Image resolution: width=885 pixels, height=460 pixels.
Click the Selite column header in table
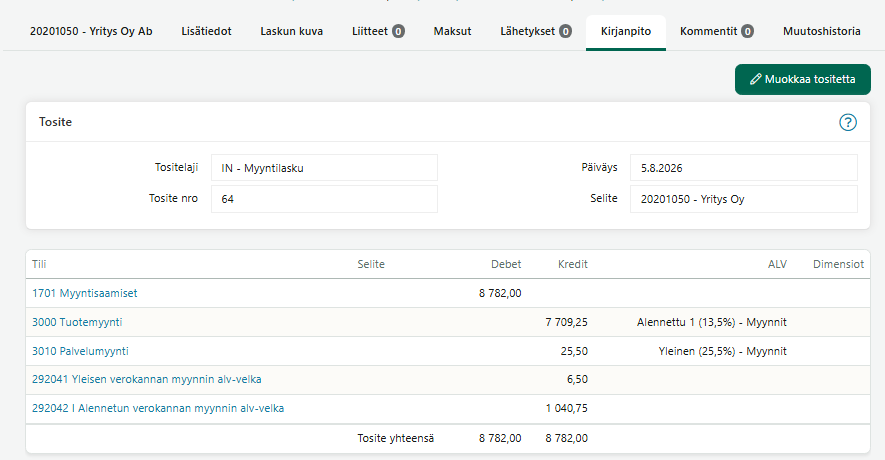(x=371, y=264)
